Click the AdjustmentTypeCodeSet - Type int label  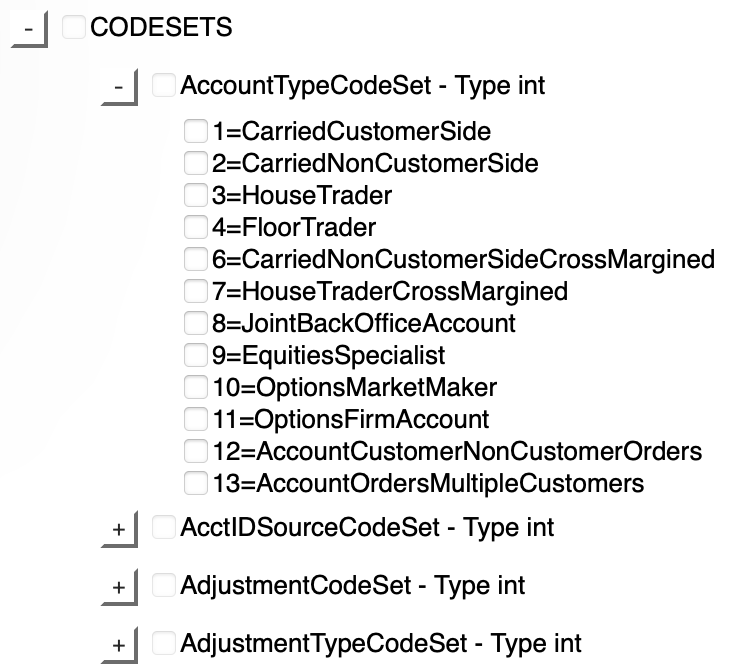[380, 643]
